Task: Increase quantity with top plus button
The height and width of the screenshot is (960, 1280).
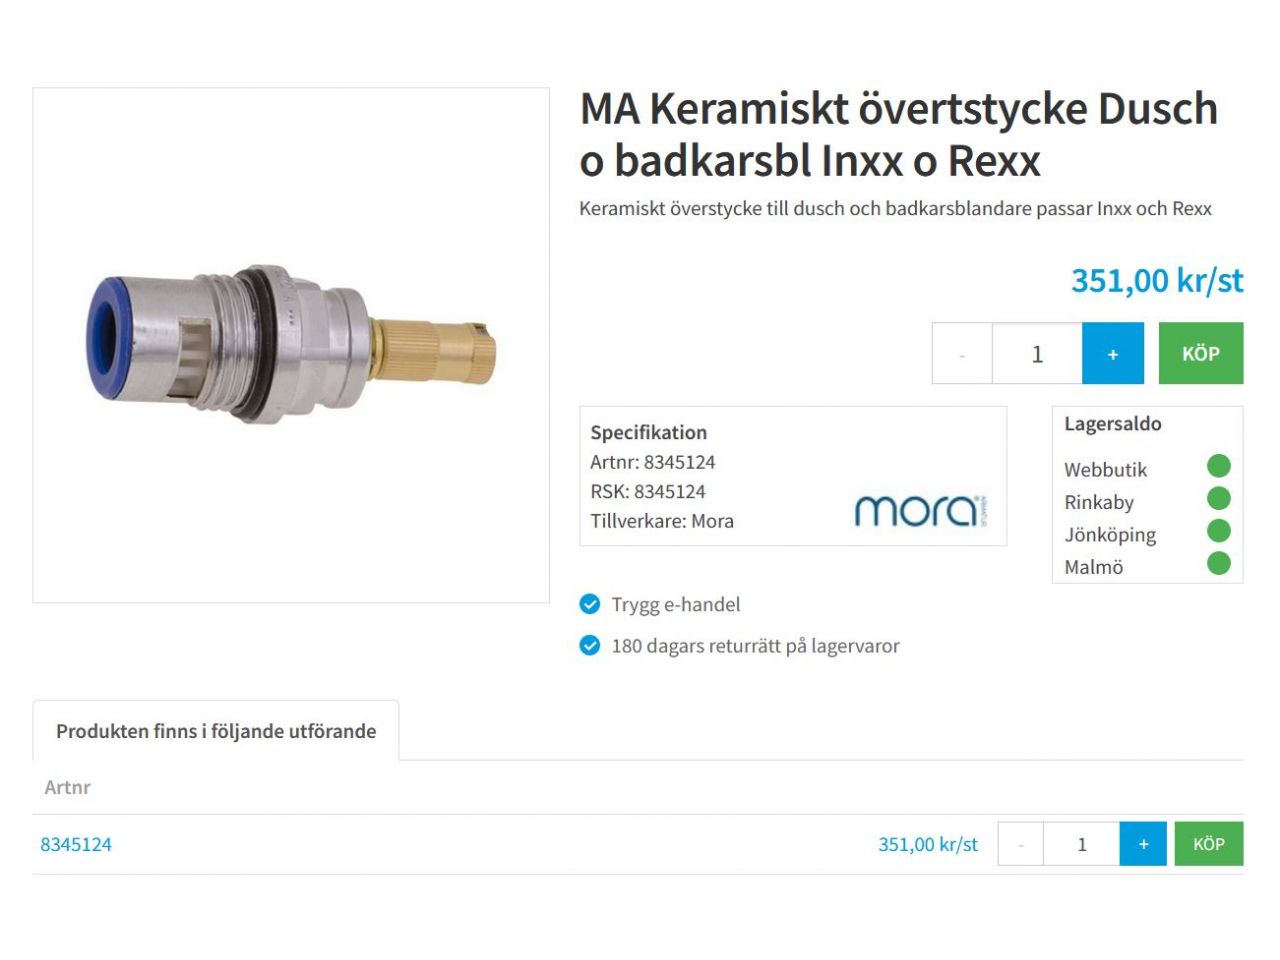Action: [1112, 354]
